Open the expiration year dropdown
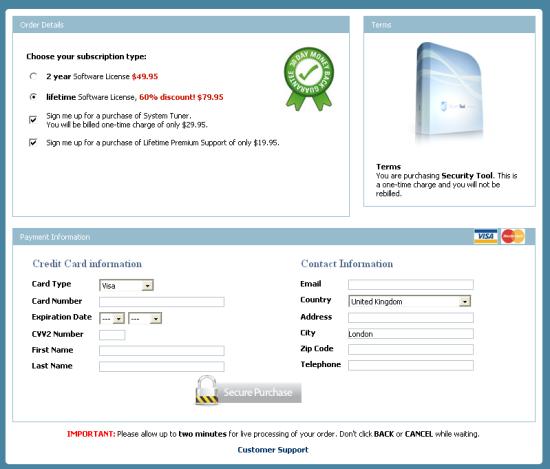 coord(145,319)
